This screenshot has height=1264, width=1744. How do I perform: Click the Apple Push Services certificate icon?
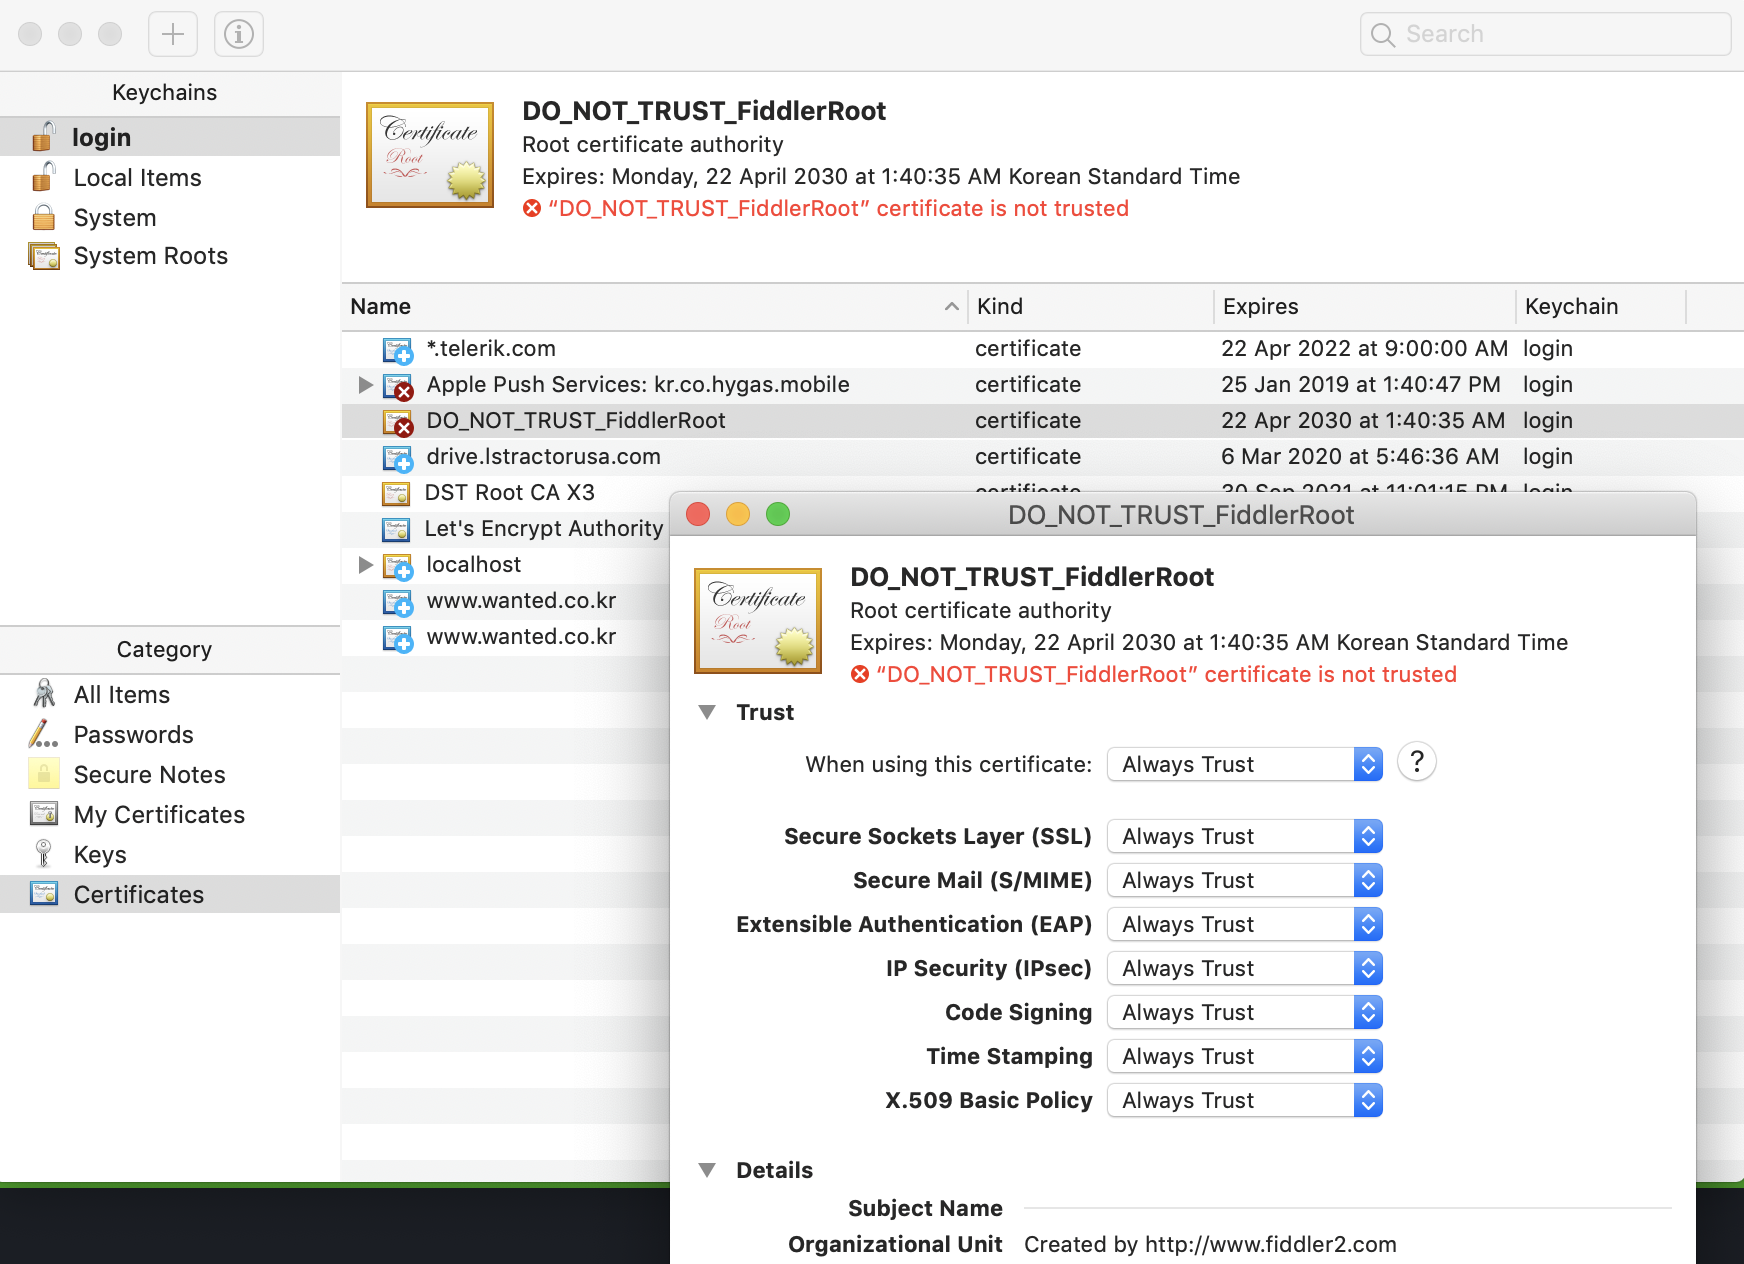[397, 386]
